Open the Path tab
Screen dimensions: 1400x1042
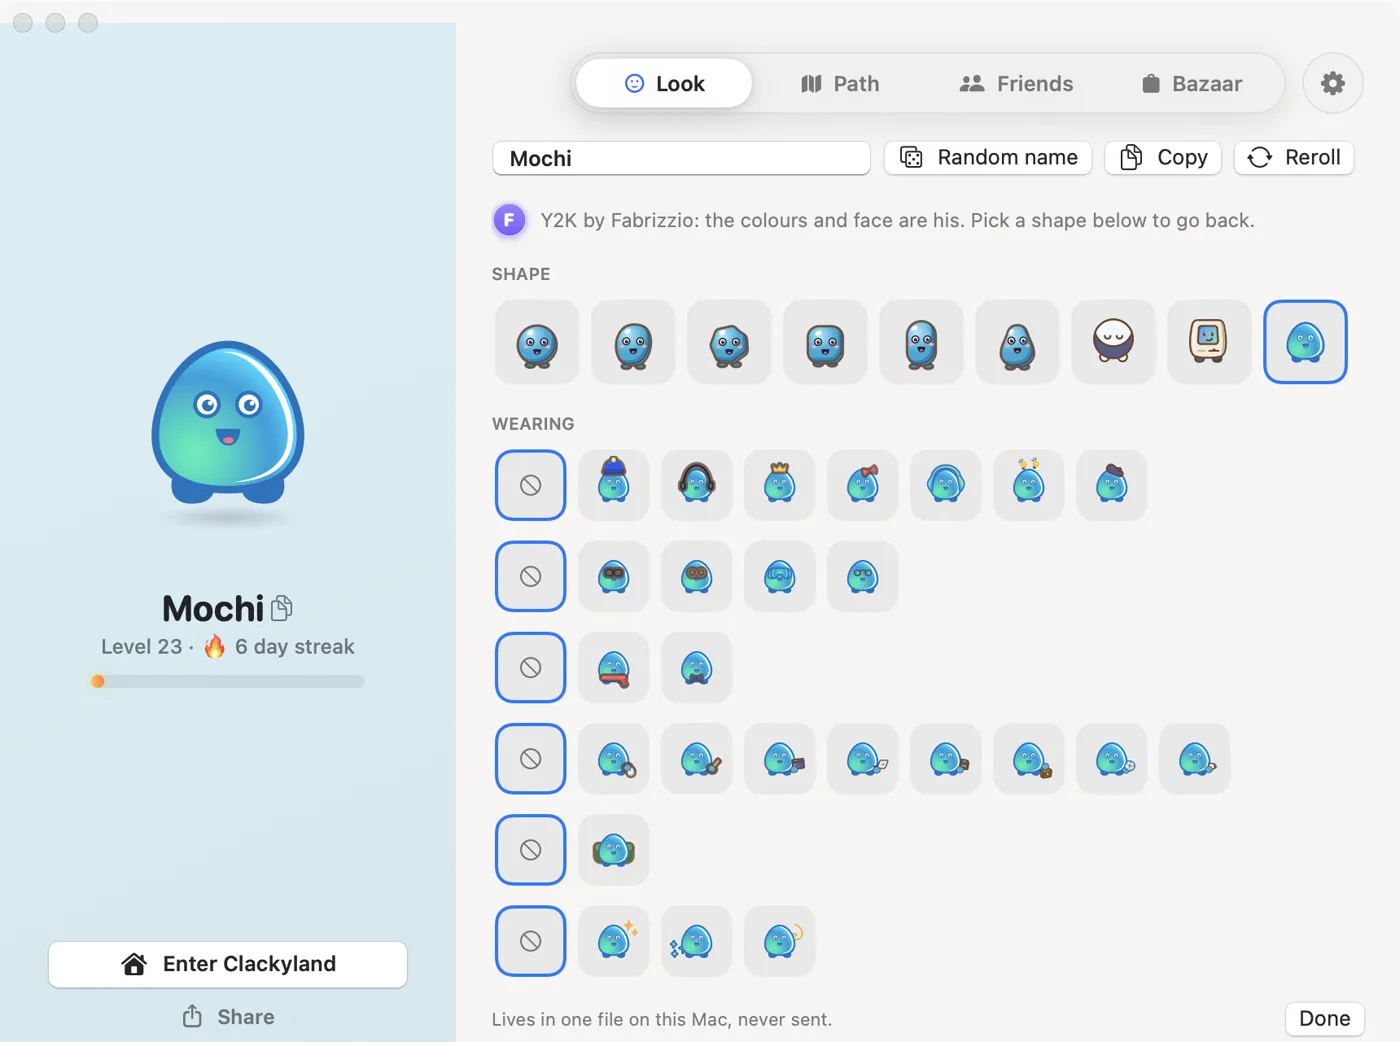[x=840, y=83]
